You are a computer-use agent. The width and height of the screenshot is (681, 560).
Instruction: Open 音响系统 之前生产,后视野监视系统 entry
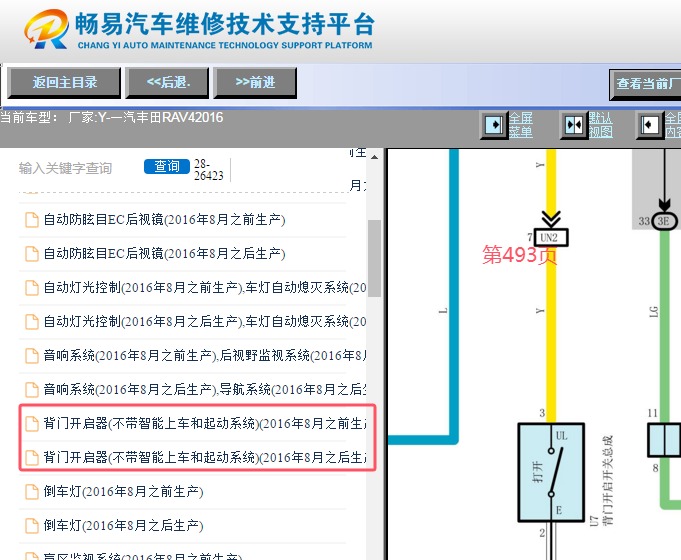tap(205, 355)
